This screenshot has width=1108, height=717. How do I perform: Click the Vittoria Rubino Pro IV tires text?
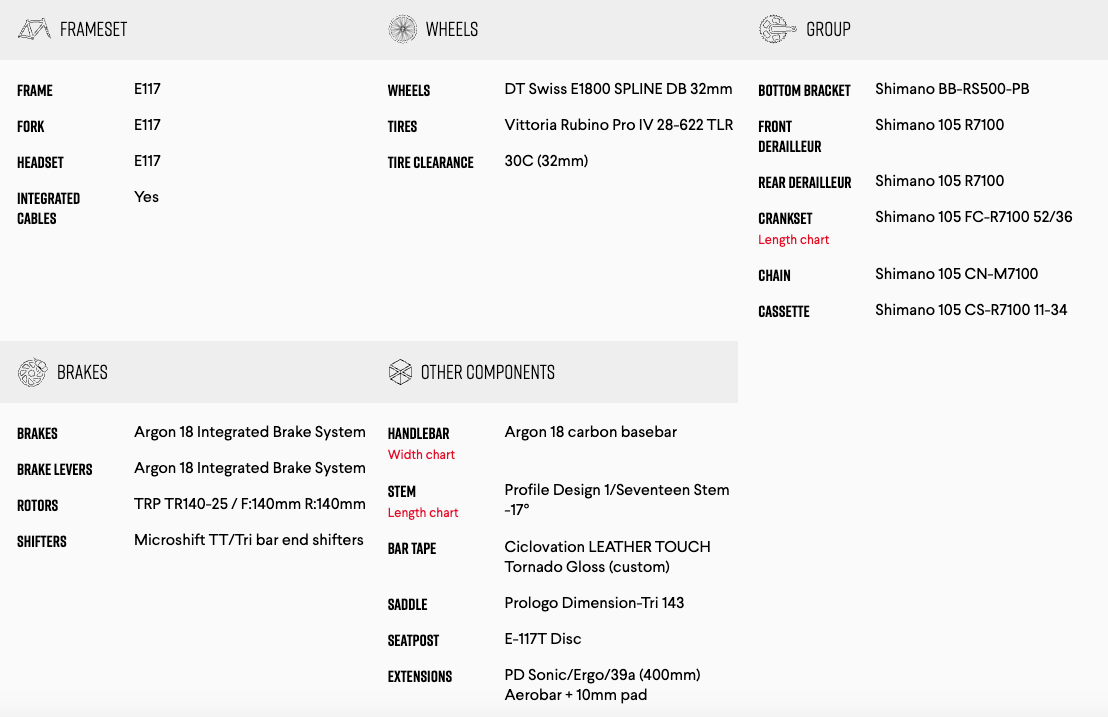click(x=618, y=125)
